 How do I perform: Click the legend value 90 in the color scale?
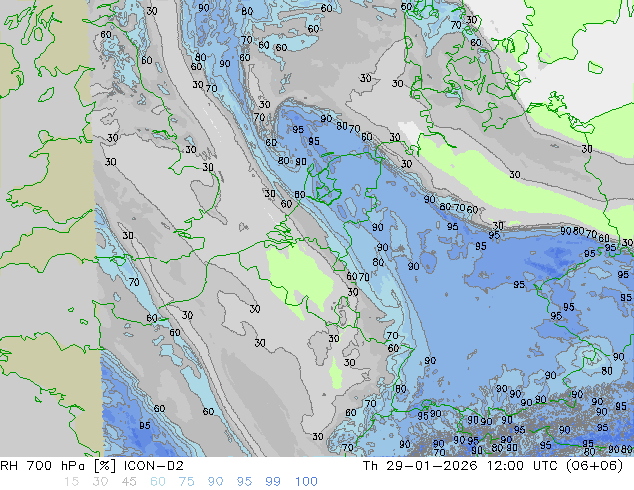[x=215, y=482]
